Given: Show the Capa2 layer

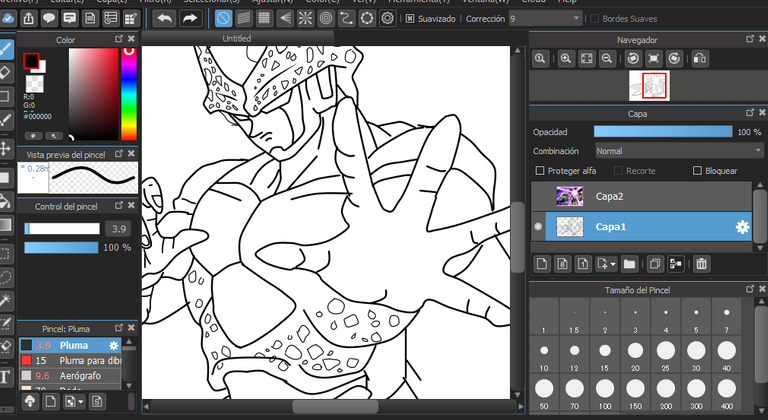Looking at the screenshot, I should [x=538, y=197].
